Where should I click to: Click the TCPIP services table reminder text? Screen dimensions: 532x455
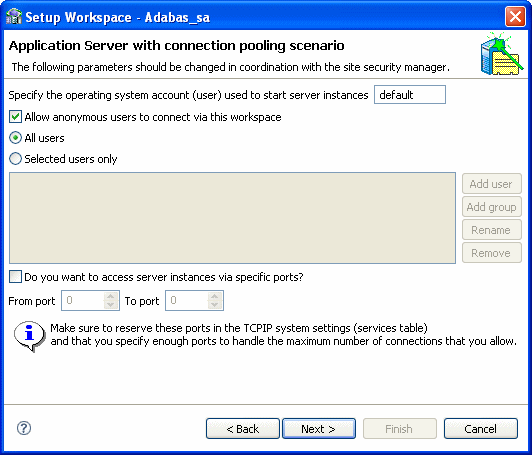point(283,335)
